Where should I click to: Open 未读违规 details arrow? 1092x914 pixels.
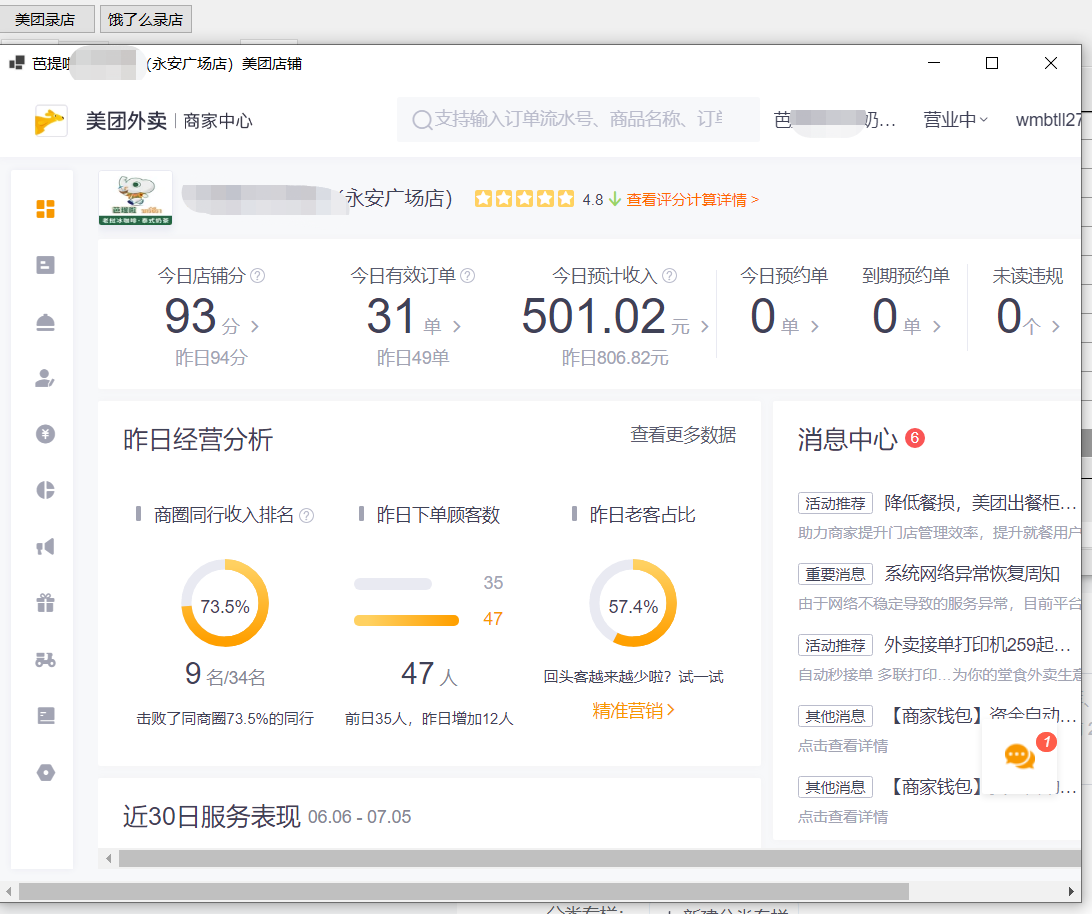click(1056, 326)
